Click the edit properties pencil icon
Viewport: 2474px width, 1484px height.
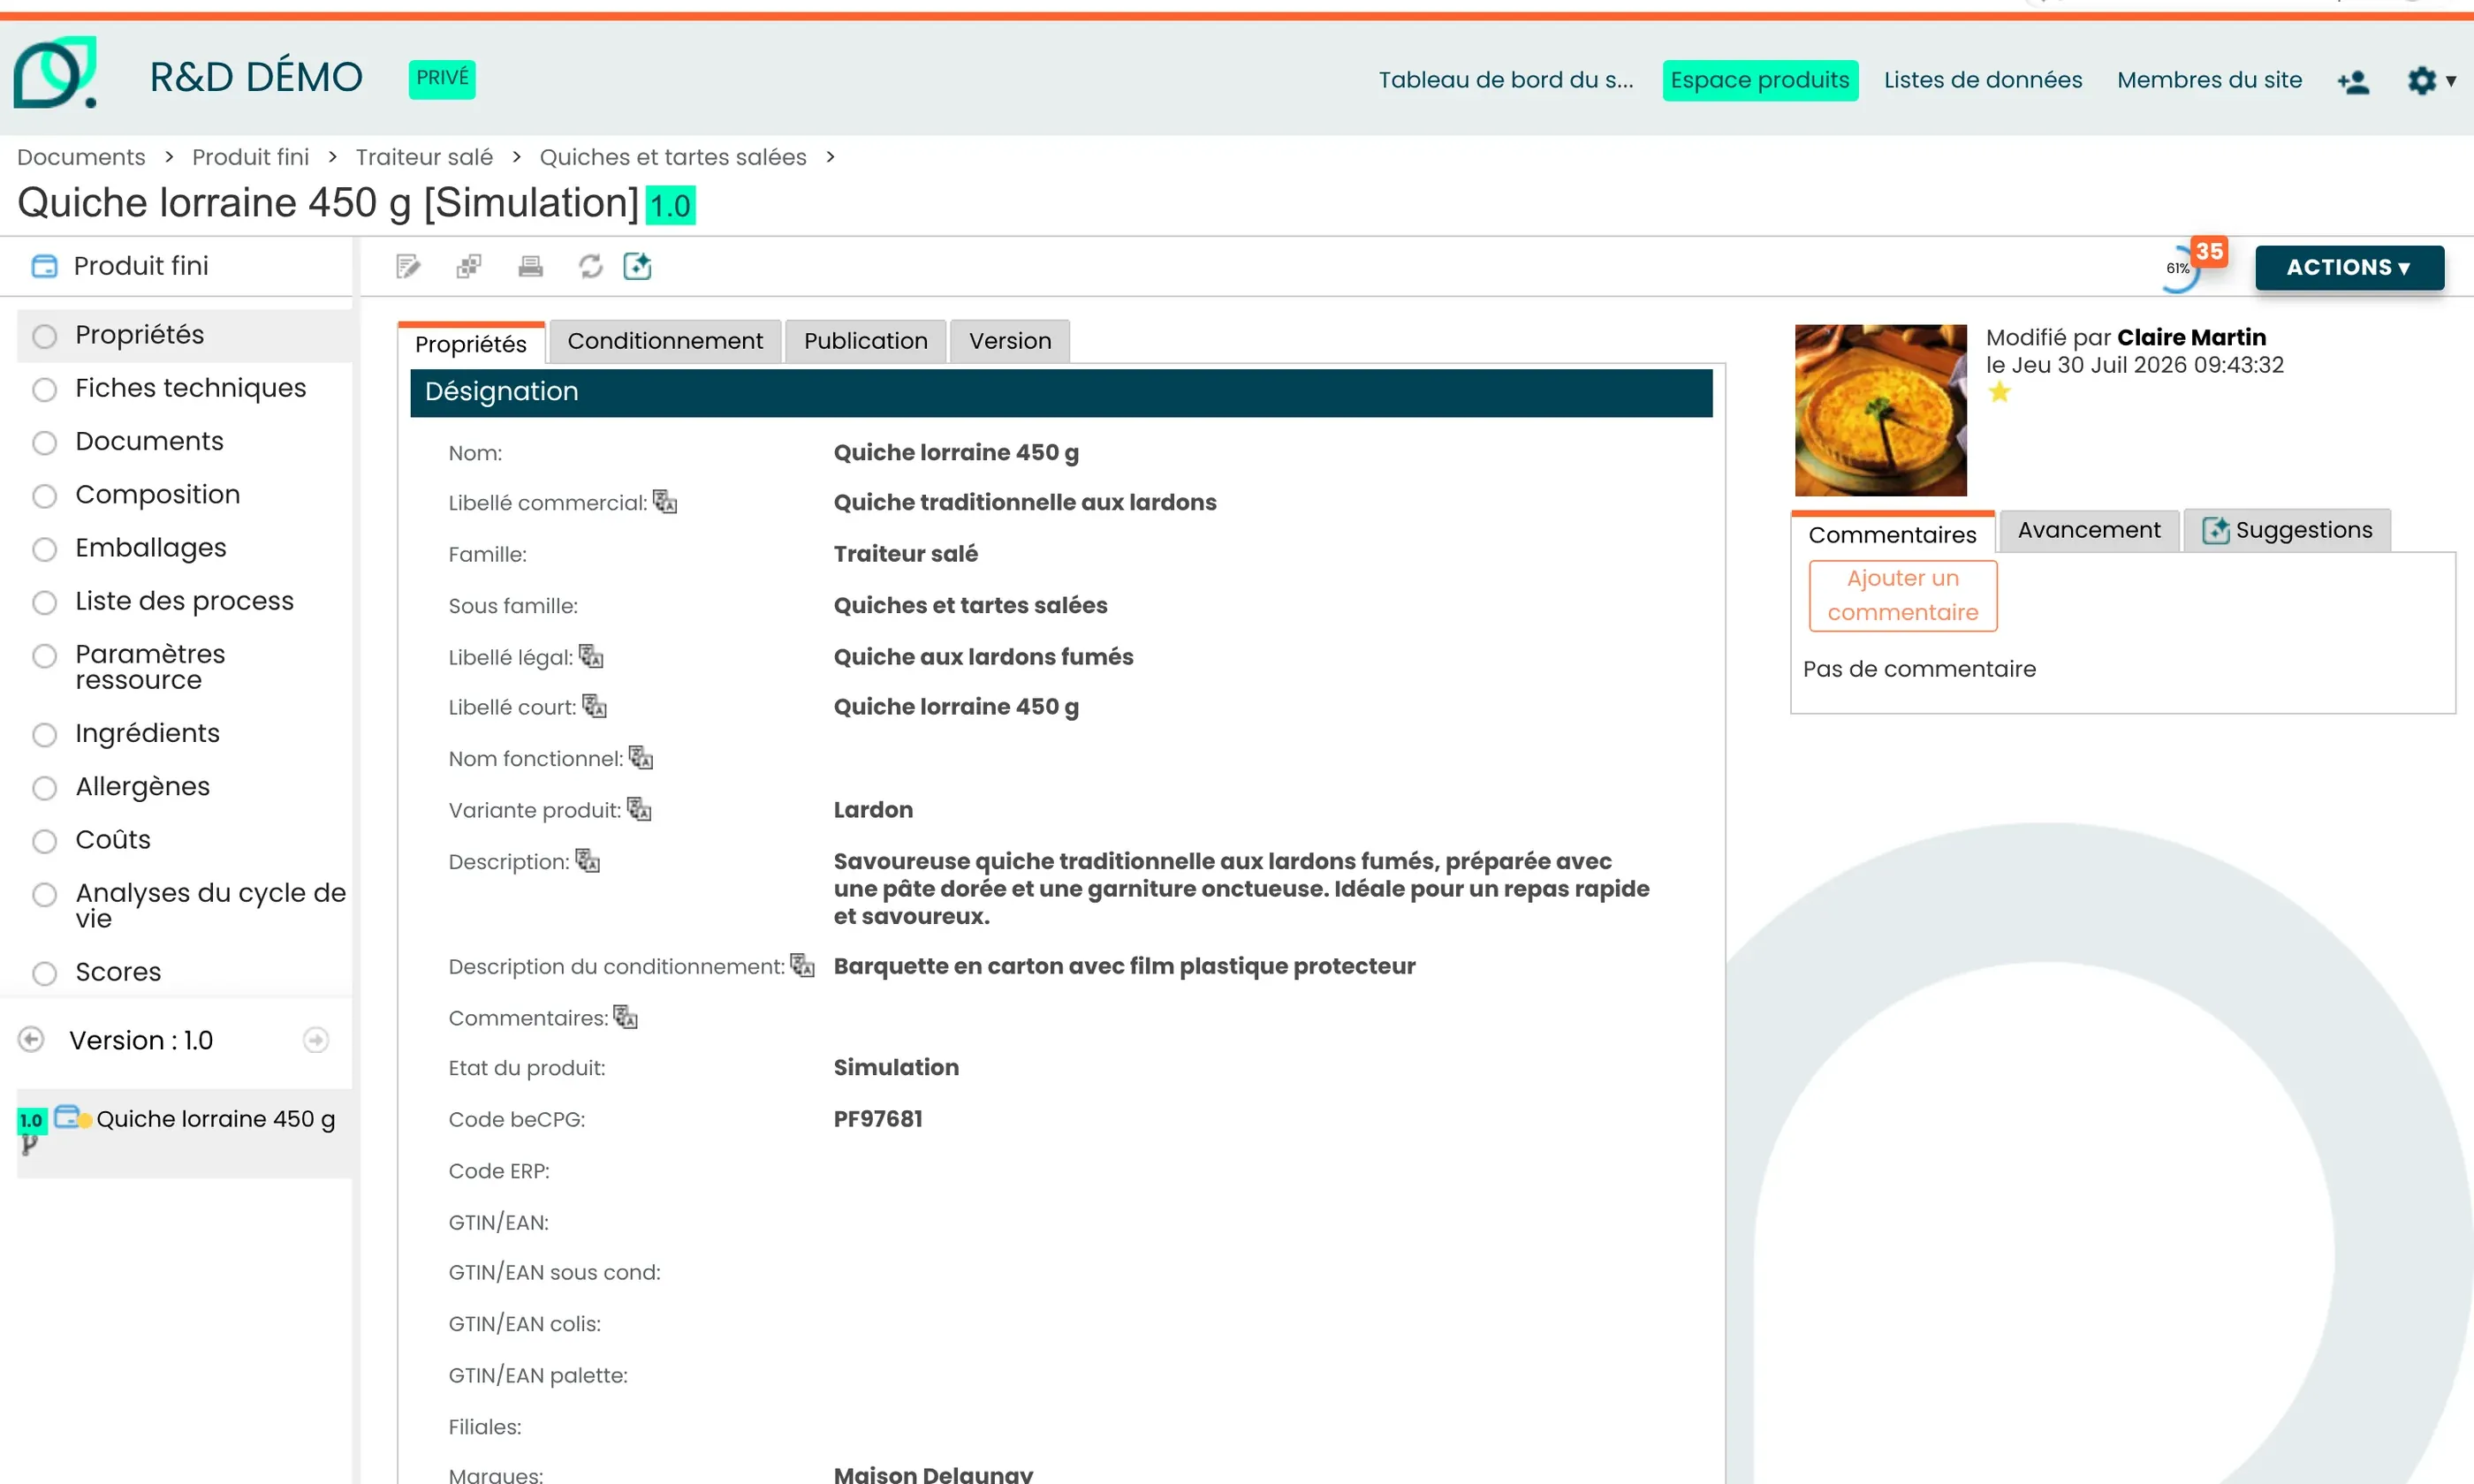(x=408, y=267)
